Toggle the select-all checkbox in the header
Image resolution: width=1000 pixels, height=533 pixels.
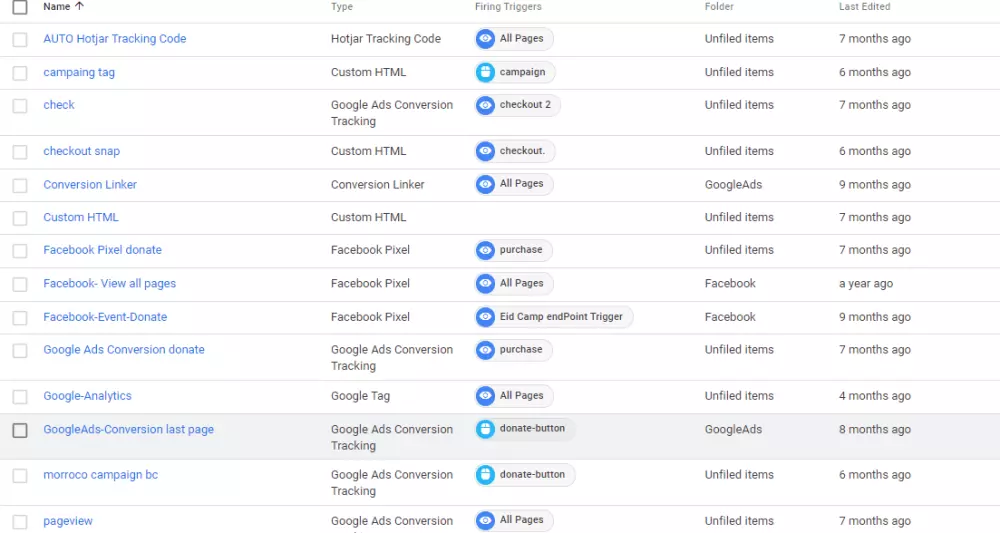point(20,7)
